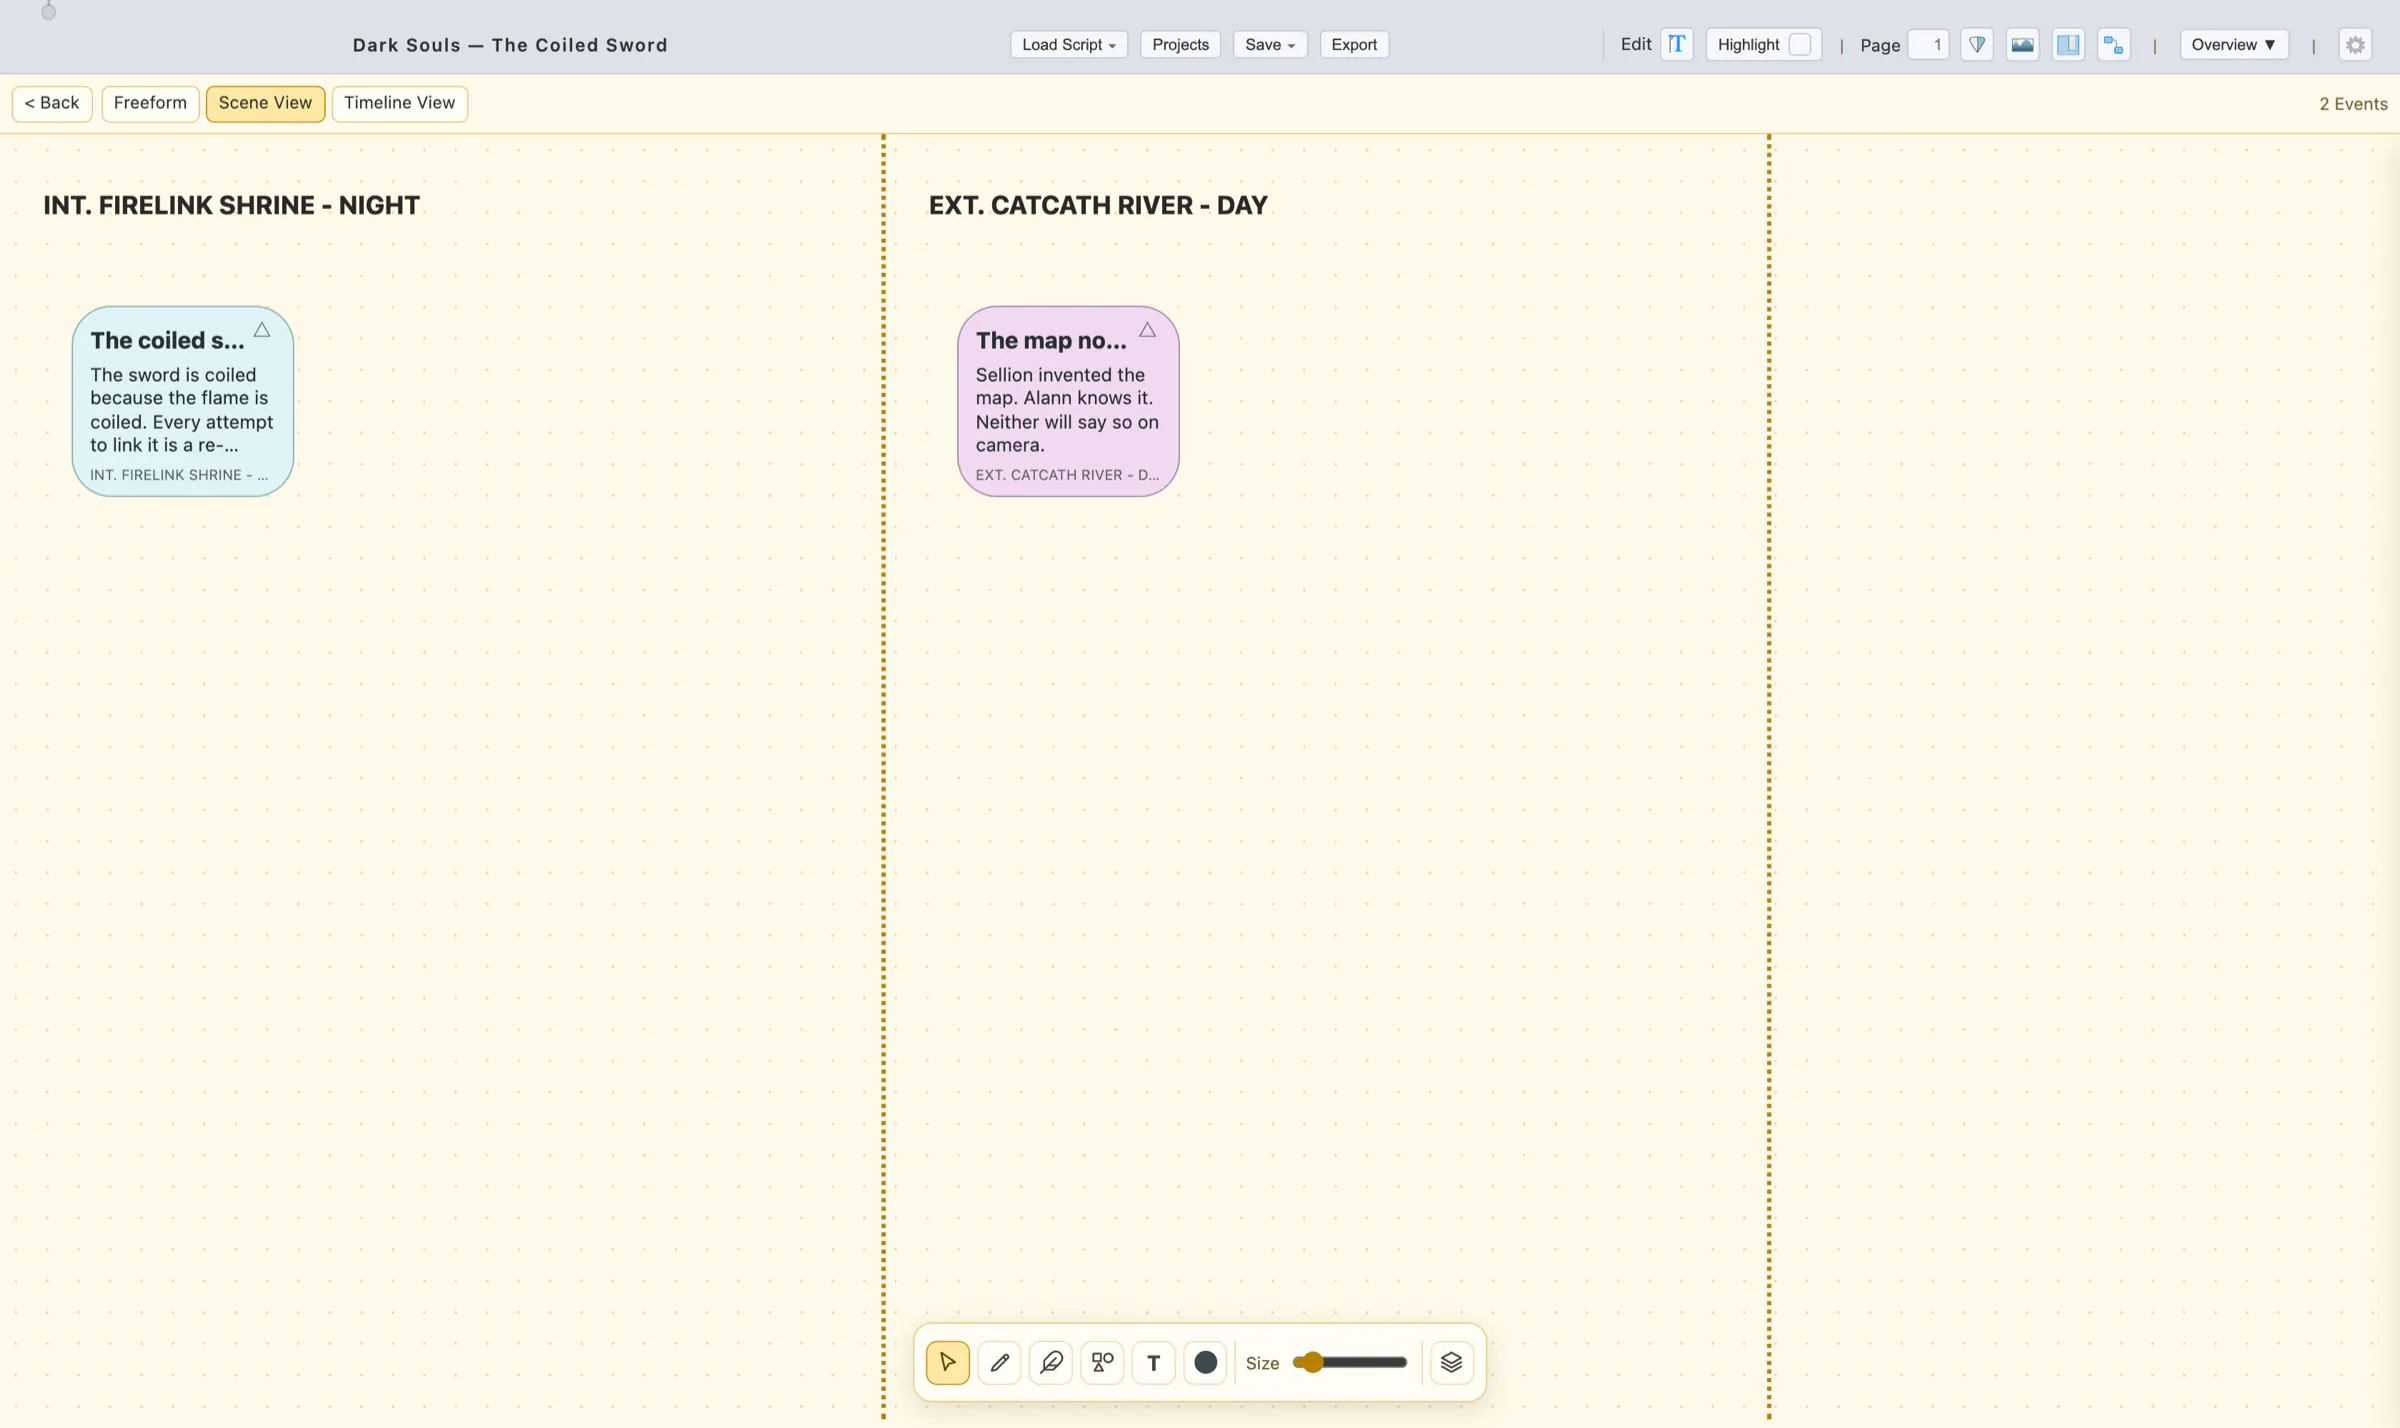Click EXT. CATCATH RIVER - DAY heading
The width and height of the screenshot is (2400, 1428).
tap(1098, 205)
